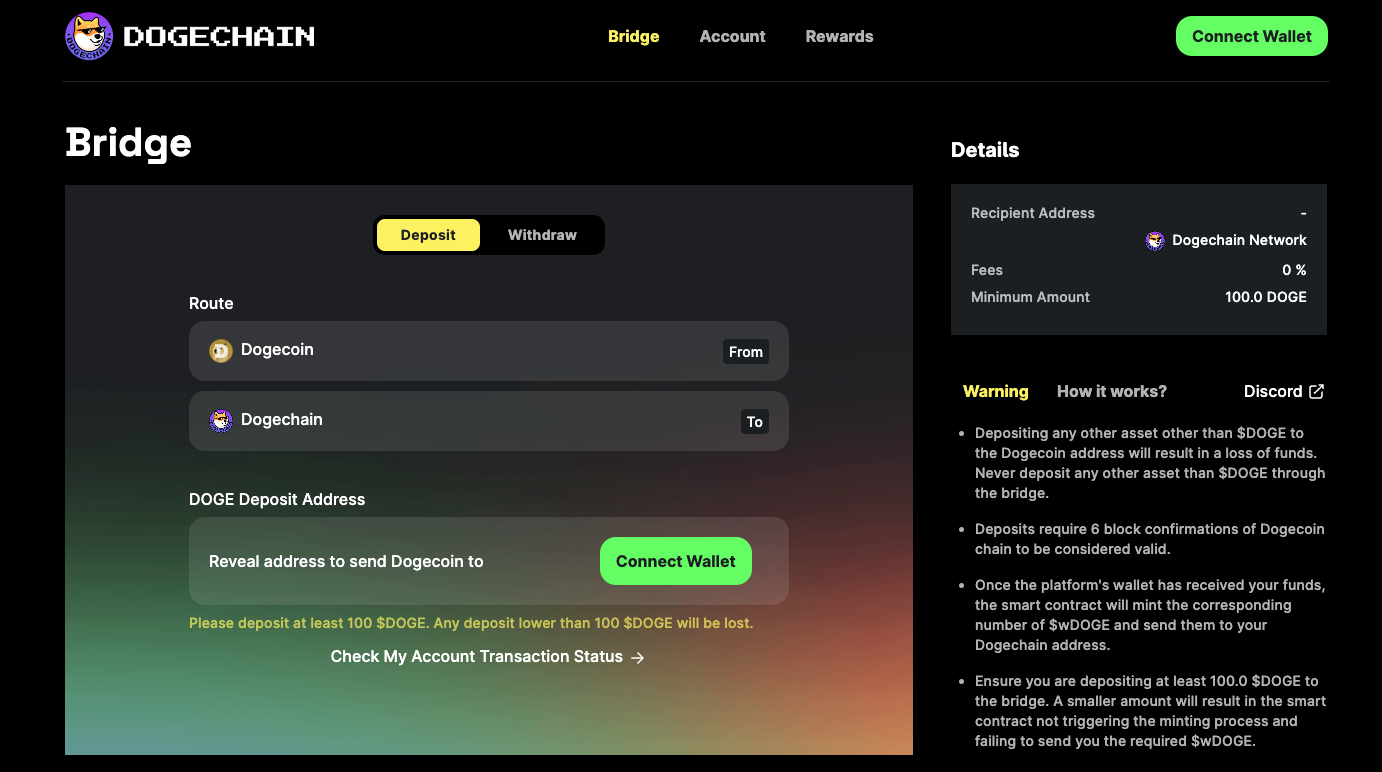
Task: Click the Bridge page heading
Action: [128, 143]
